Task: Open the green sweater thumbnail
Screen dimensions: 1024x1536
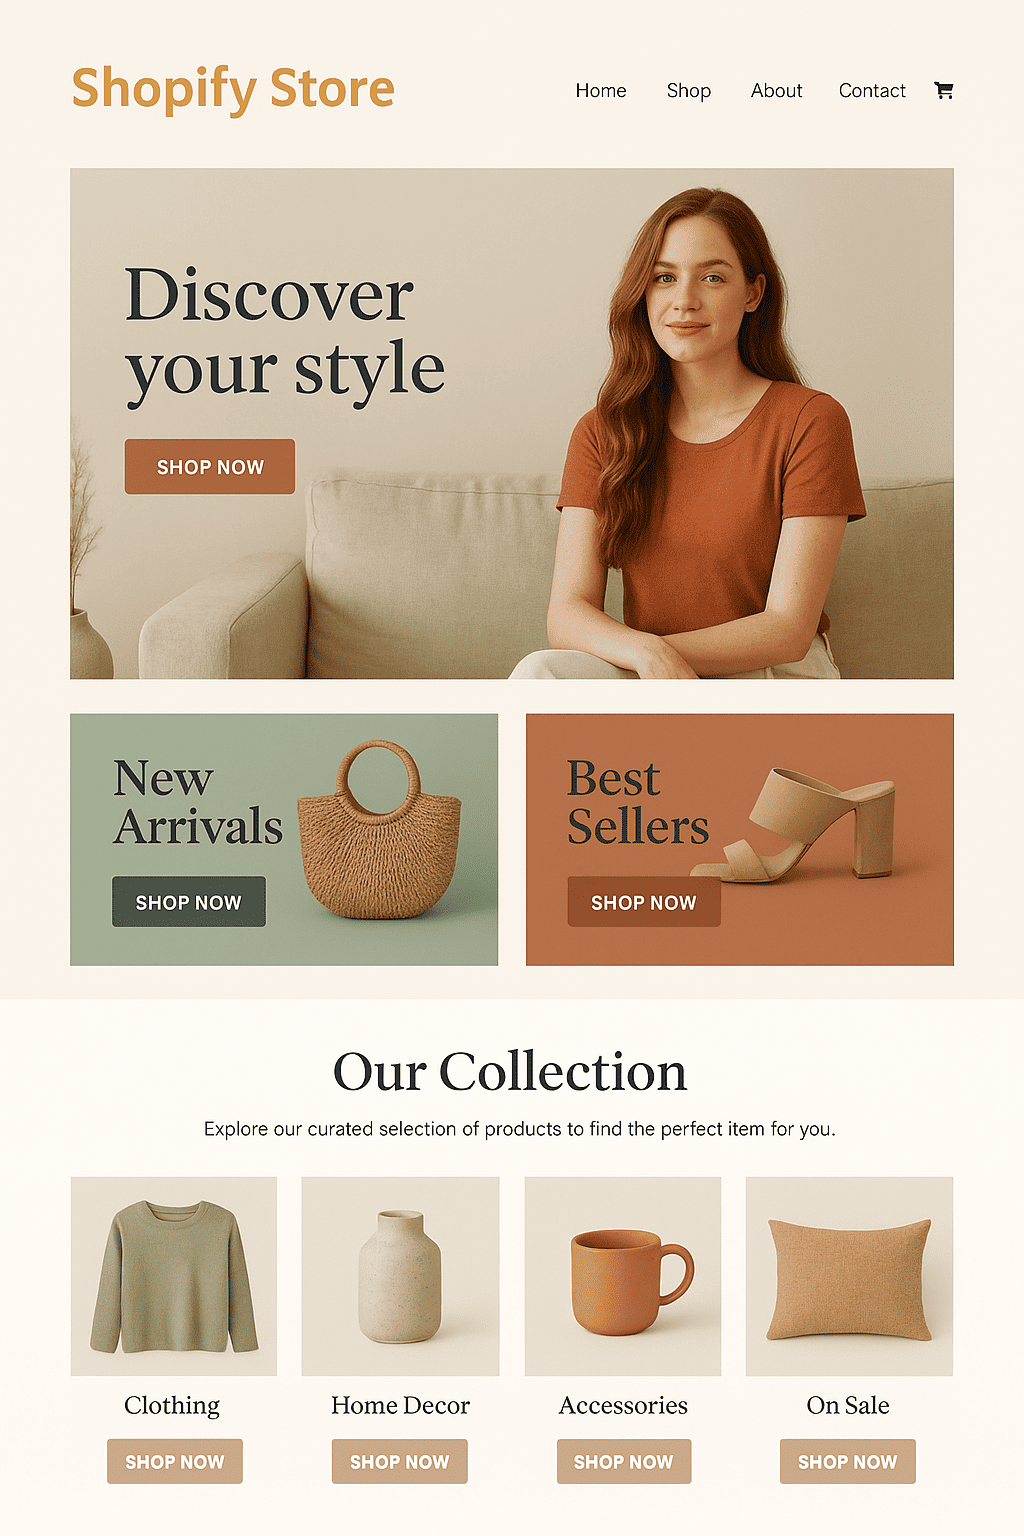Action: pyautogui.click(x=174, y=1276)
